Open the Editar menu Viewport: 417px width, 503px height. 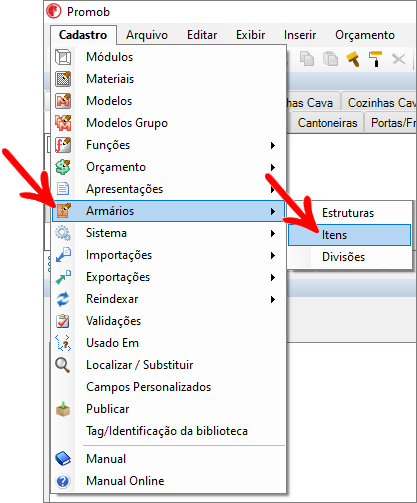[202, 35]
